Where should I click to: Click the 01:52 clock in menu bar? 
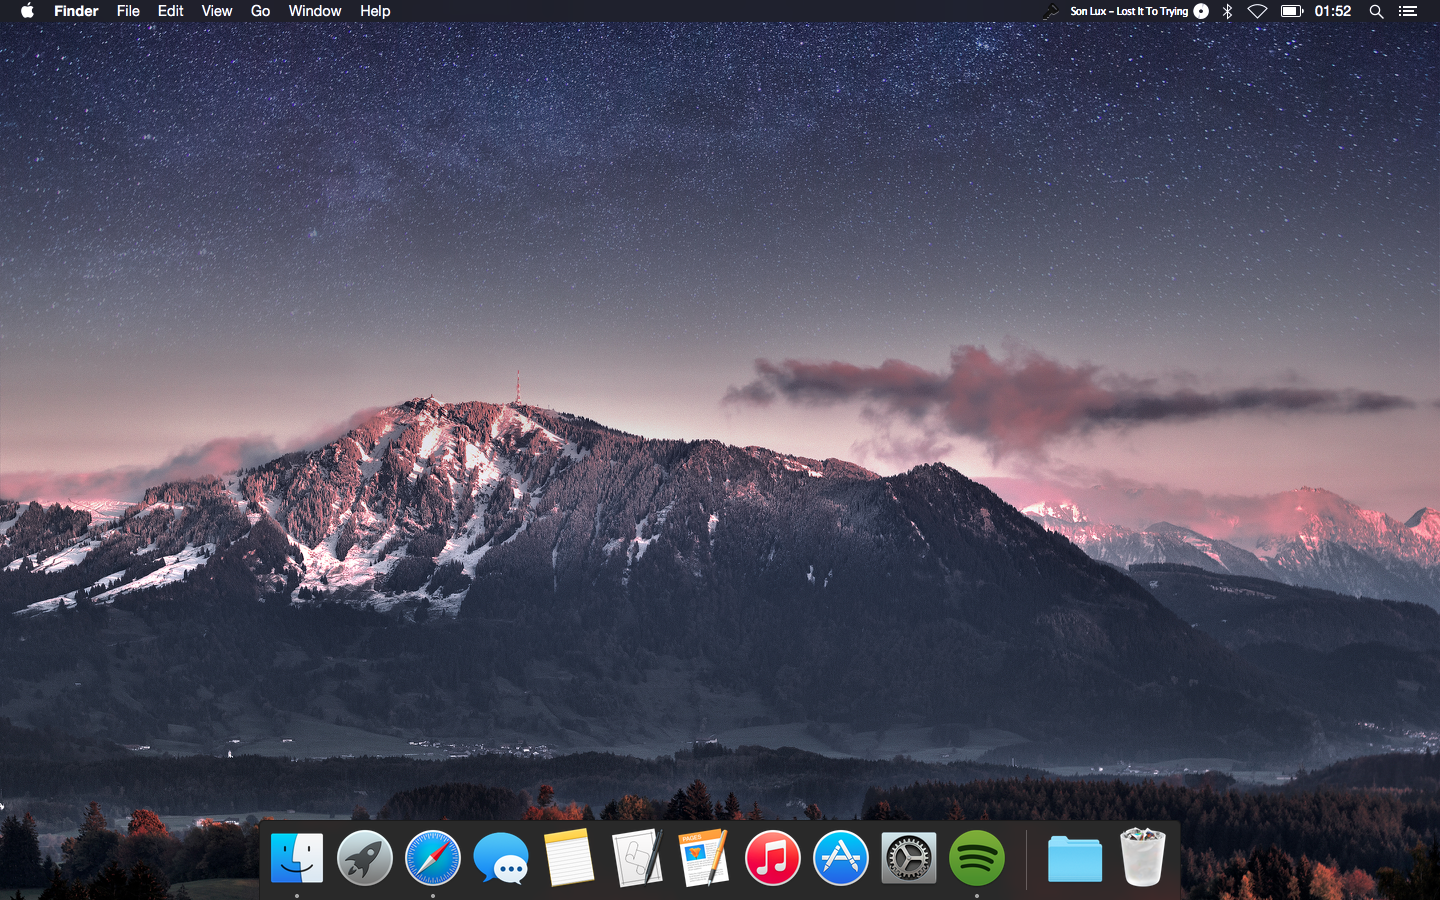click(x=1333, y=11)
